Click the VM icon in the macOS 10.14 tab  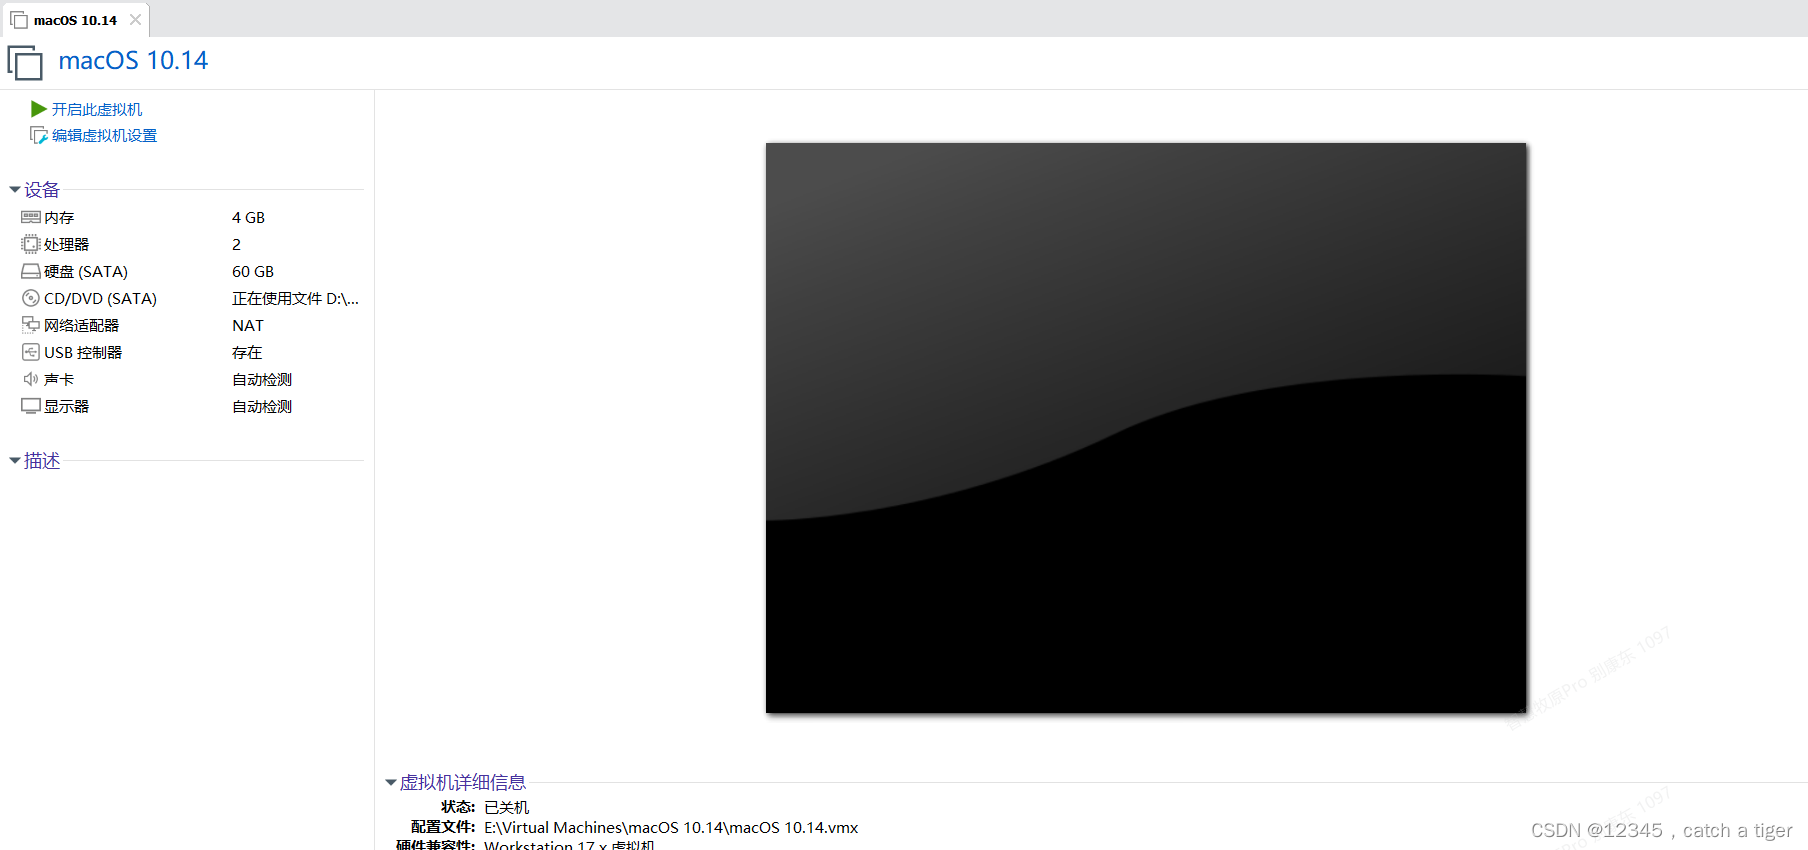19,20
